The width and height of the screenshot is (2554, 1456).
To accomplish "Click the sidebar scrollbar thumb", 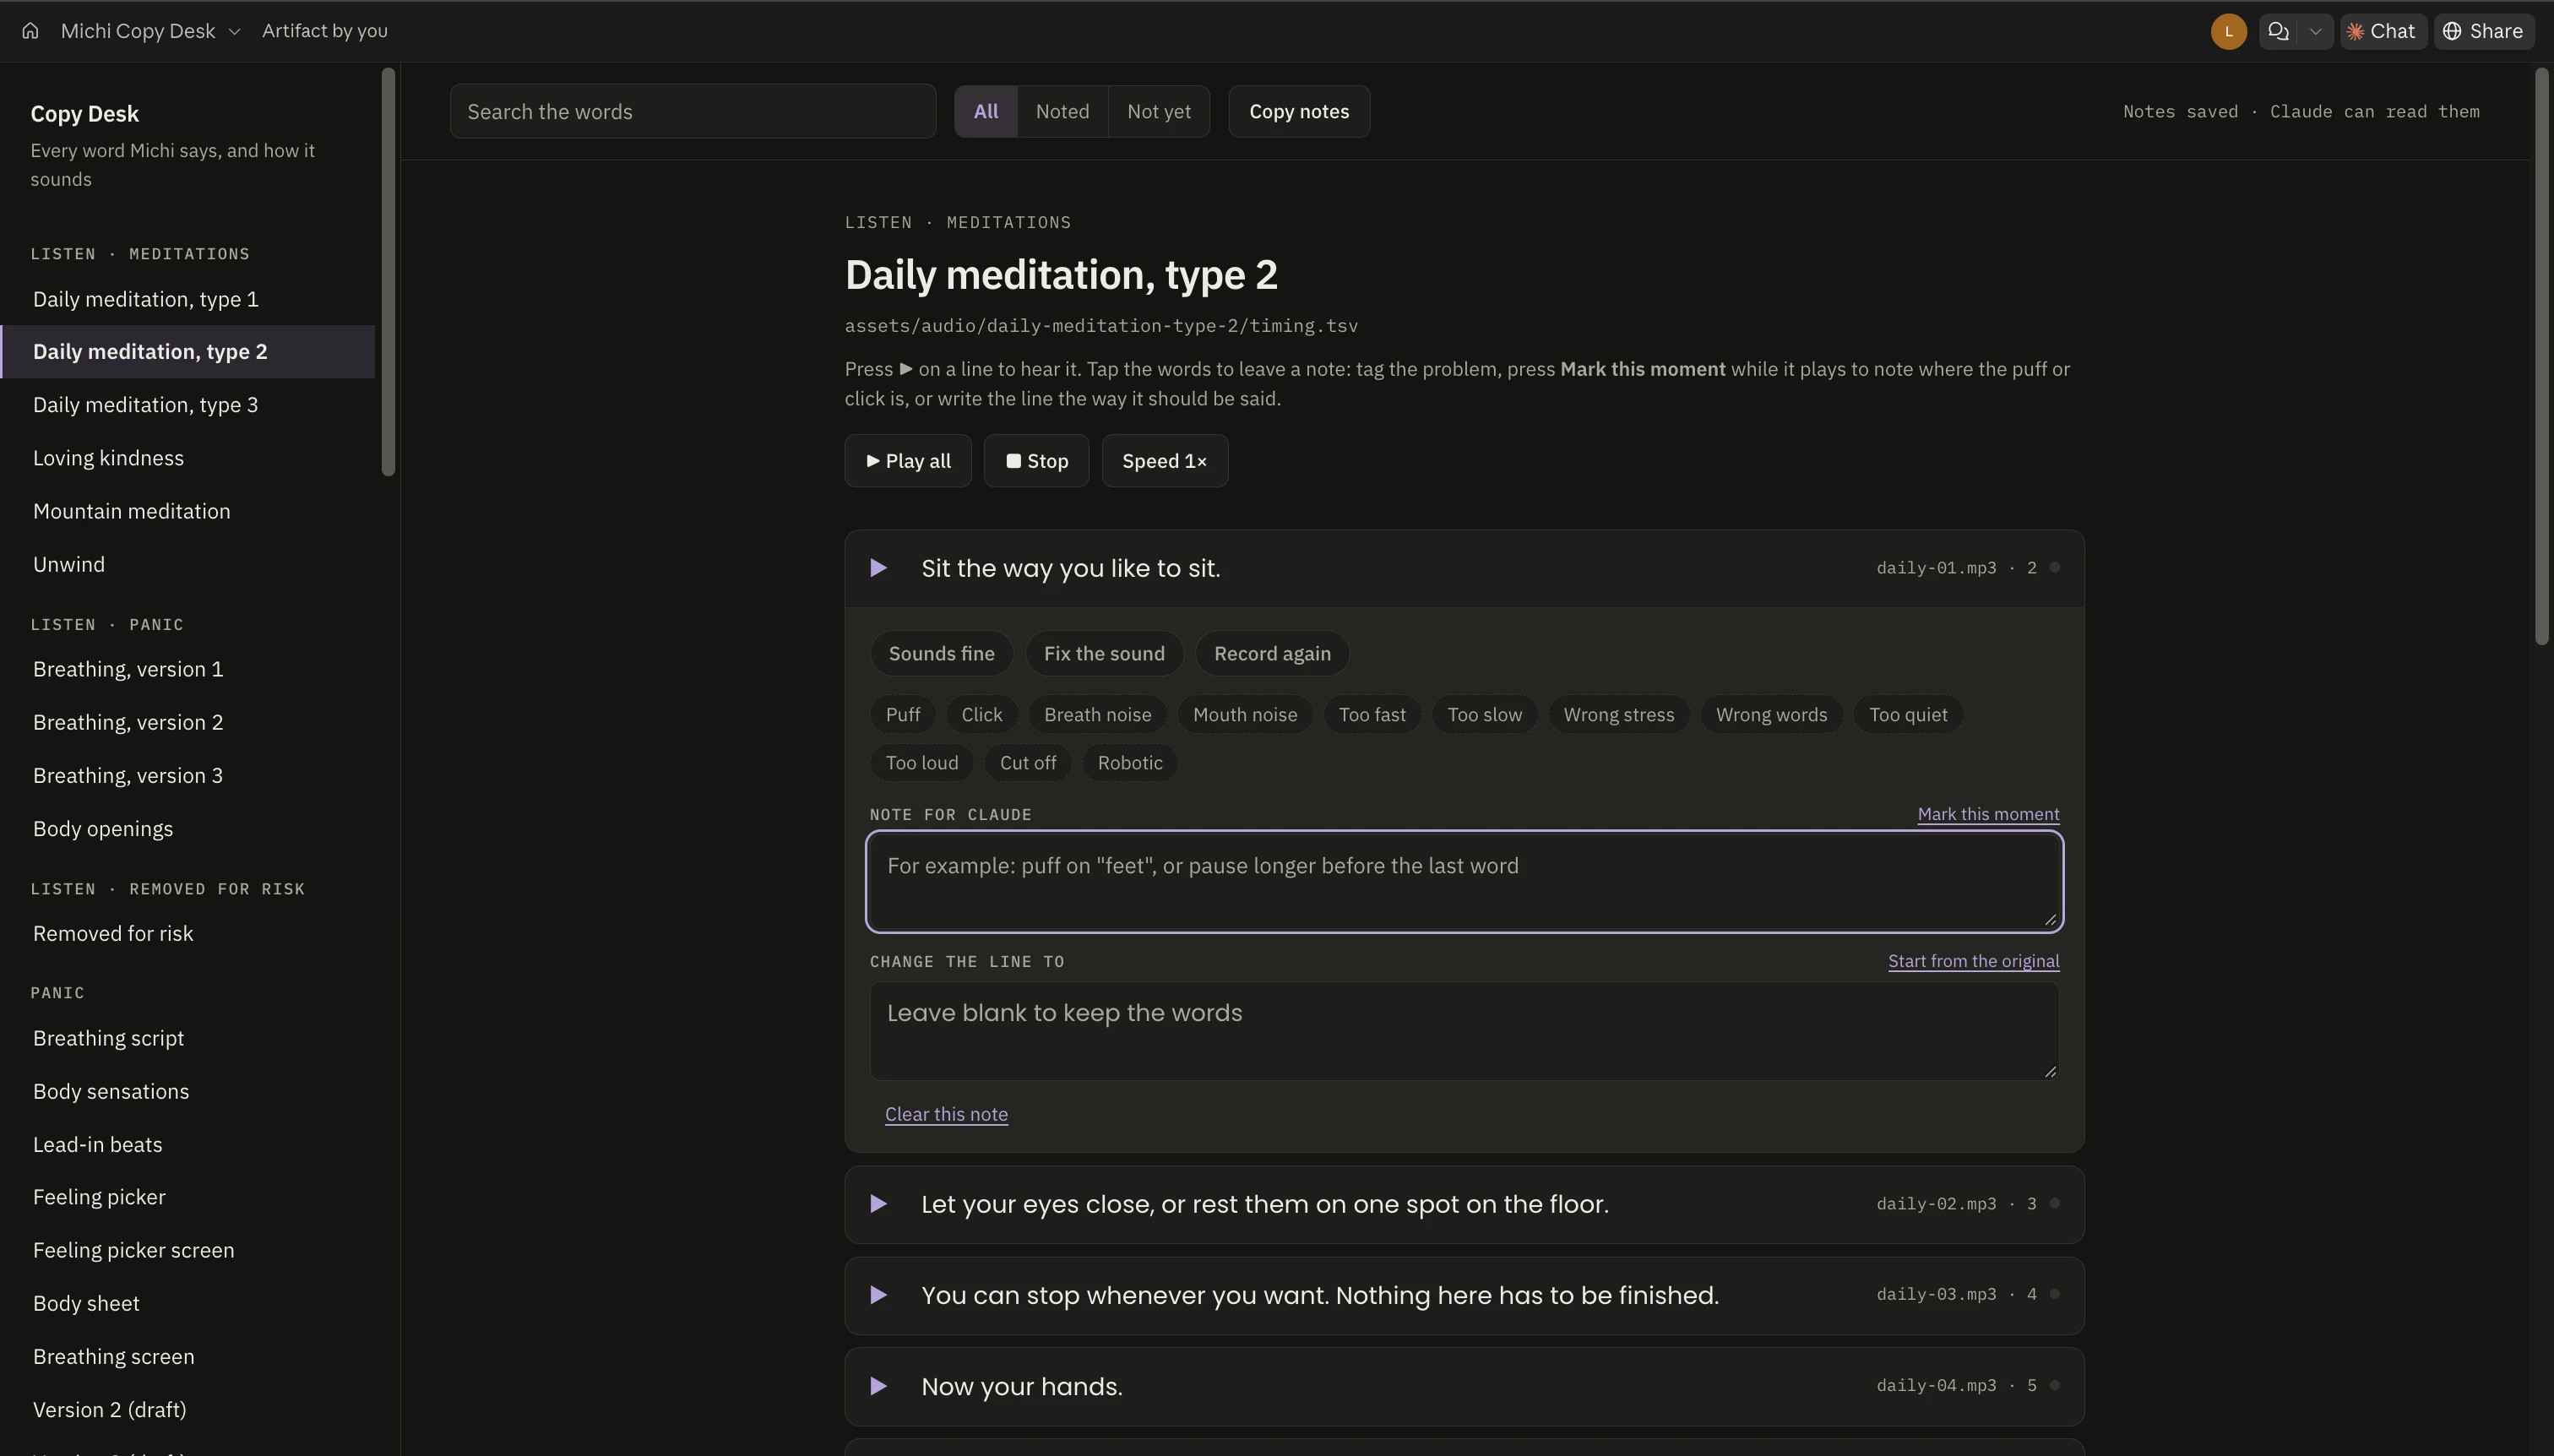I will (388, 271).
